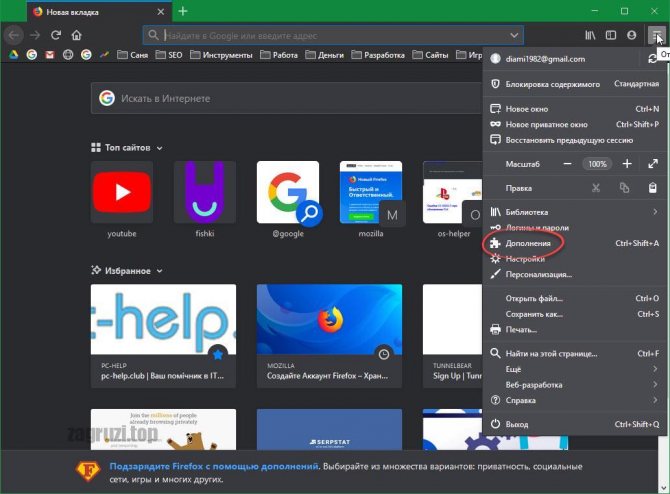
Task: Open the Создайте Аккаунт Firefox card
Action: tap(329, 336)
